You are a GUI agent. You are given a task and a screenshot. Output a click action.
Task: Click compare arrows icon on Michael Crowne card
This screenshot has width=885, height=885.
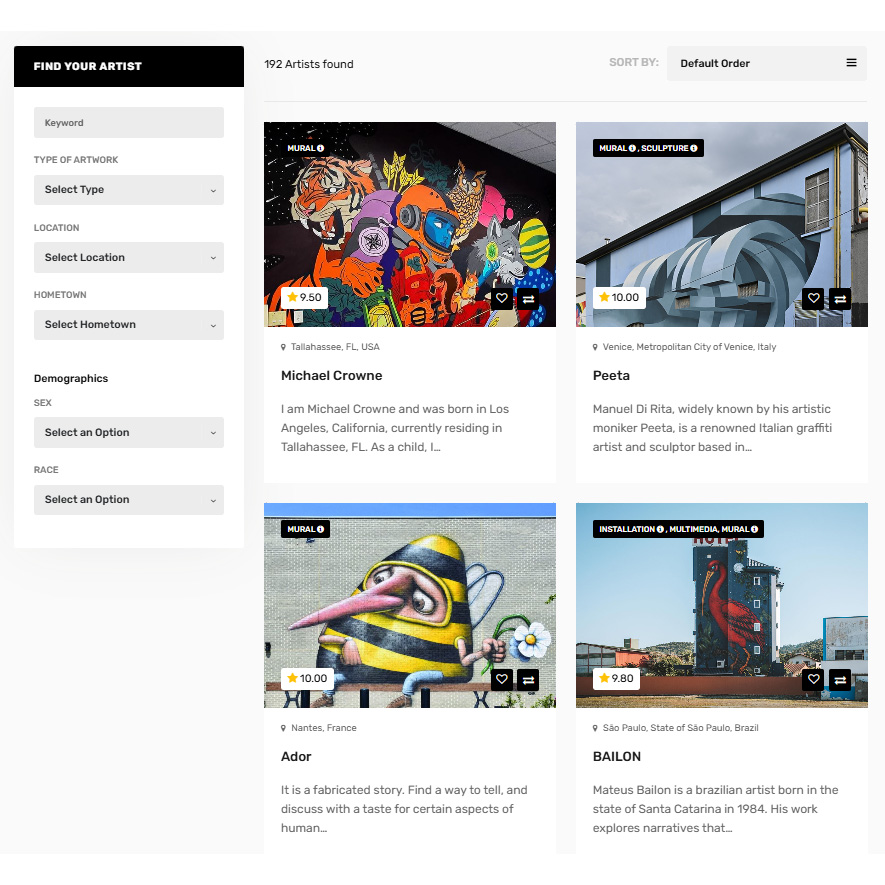point(529,298)
